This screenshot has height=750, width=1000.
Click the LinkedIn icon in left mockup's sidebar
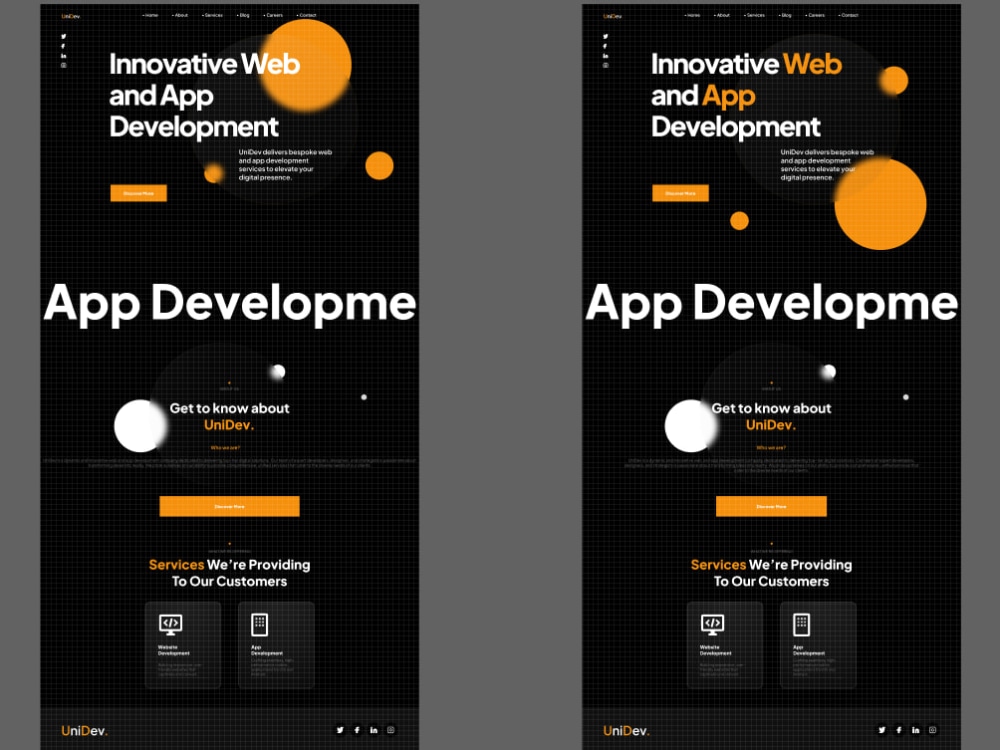pos(63,55)
